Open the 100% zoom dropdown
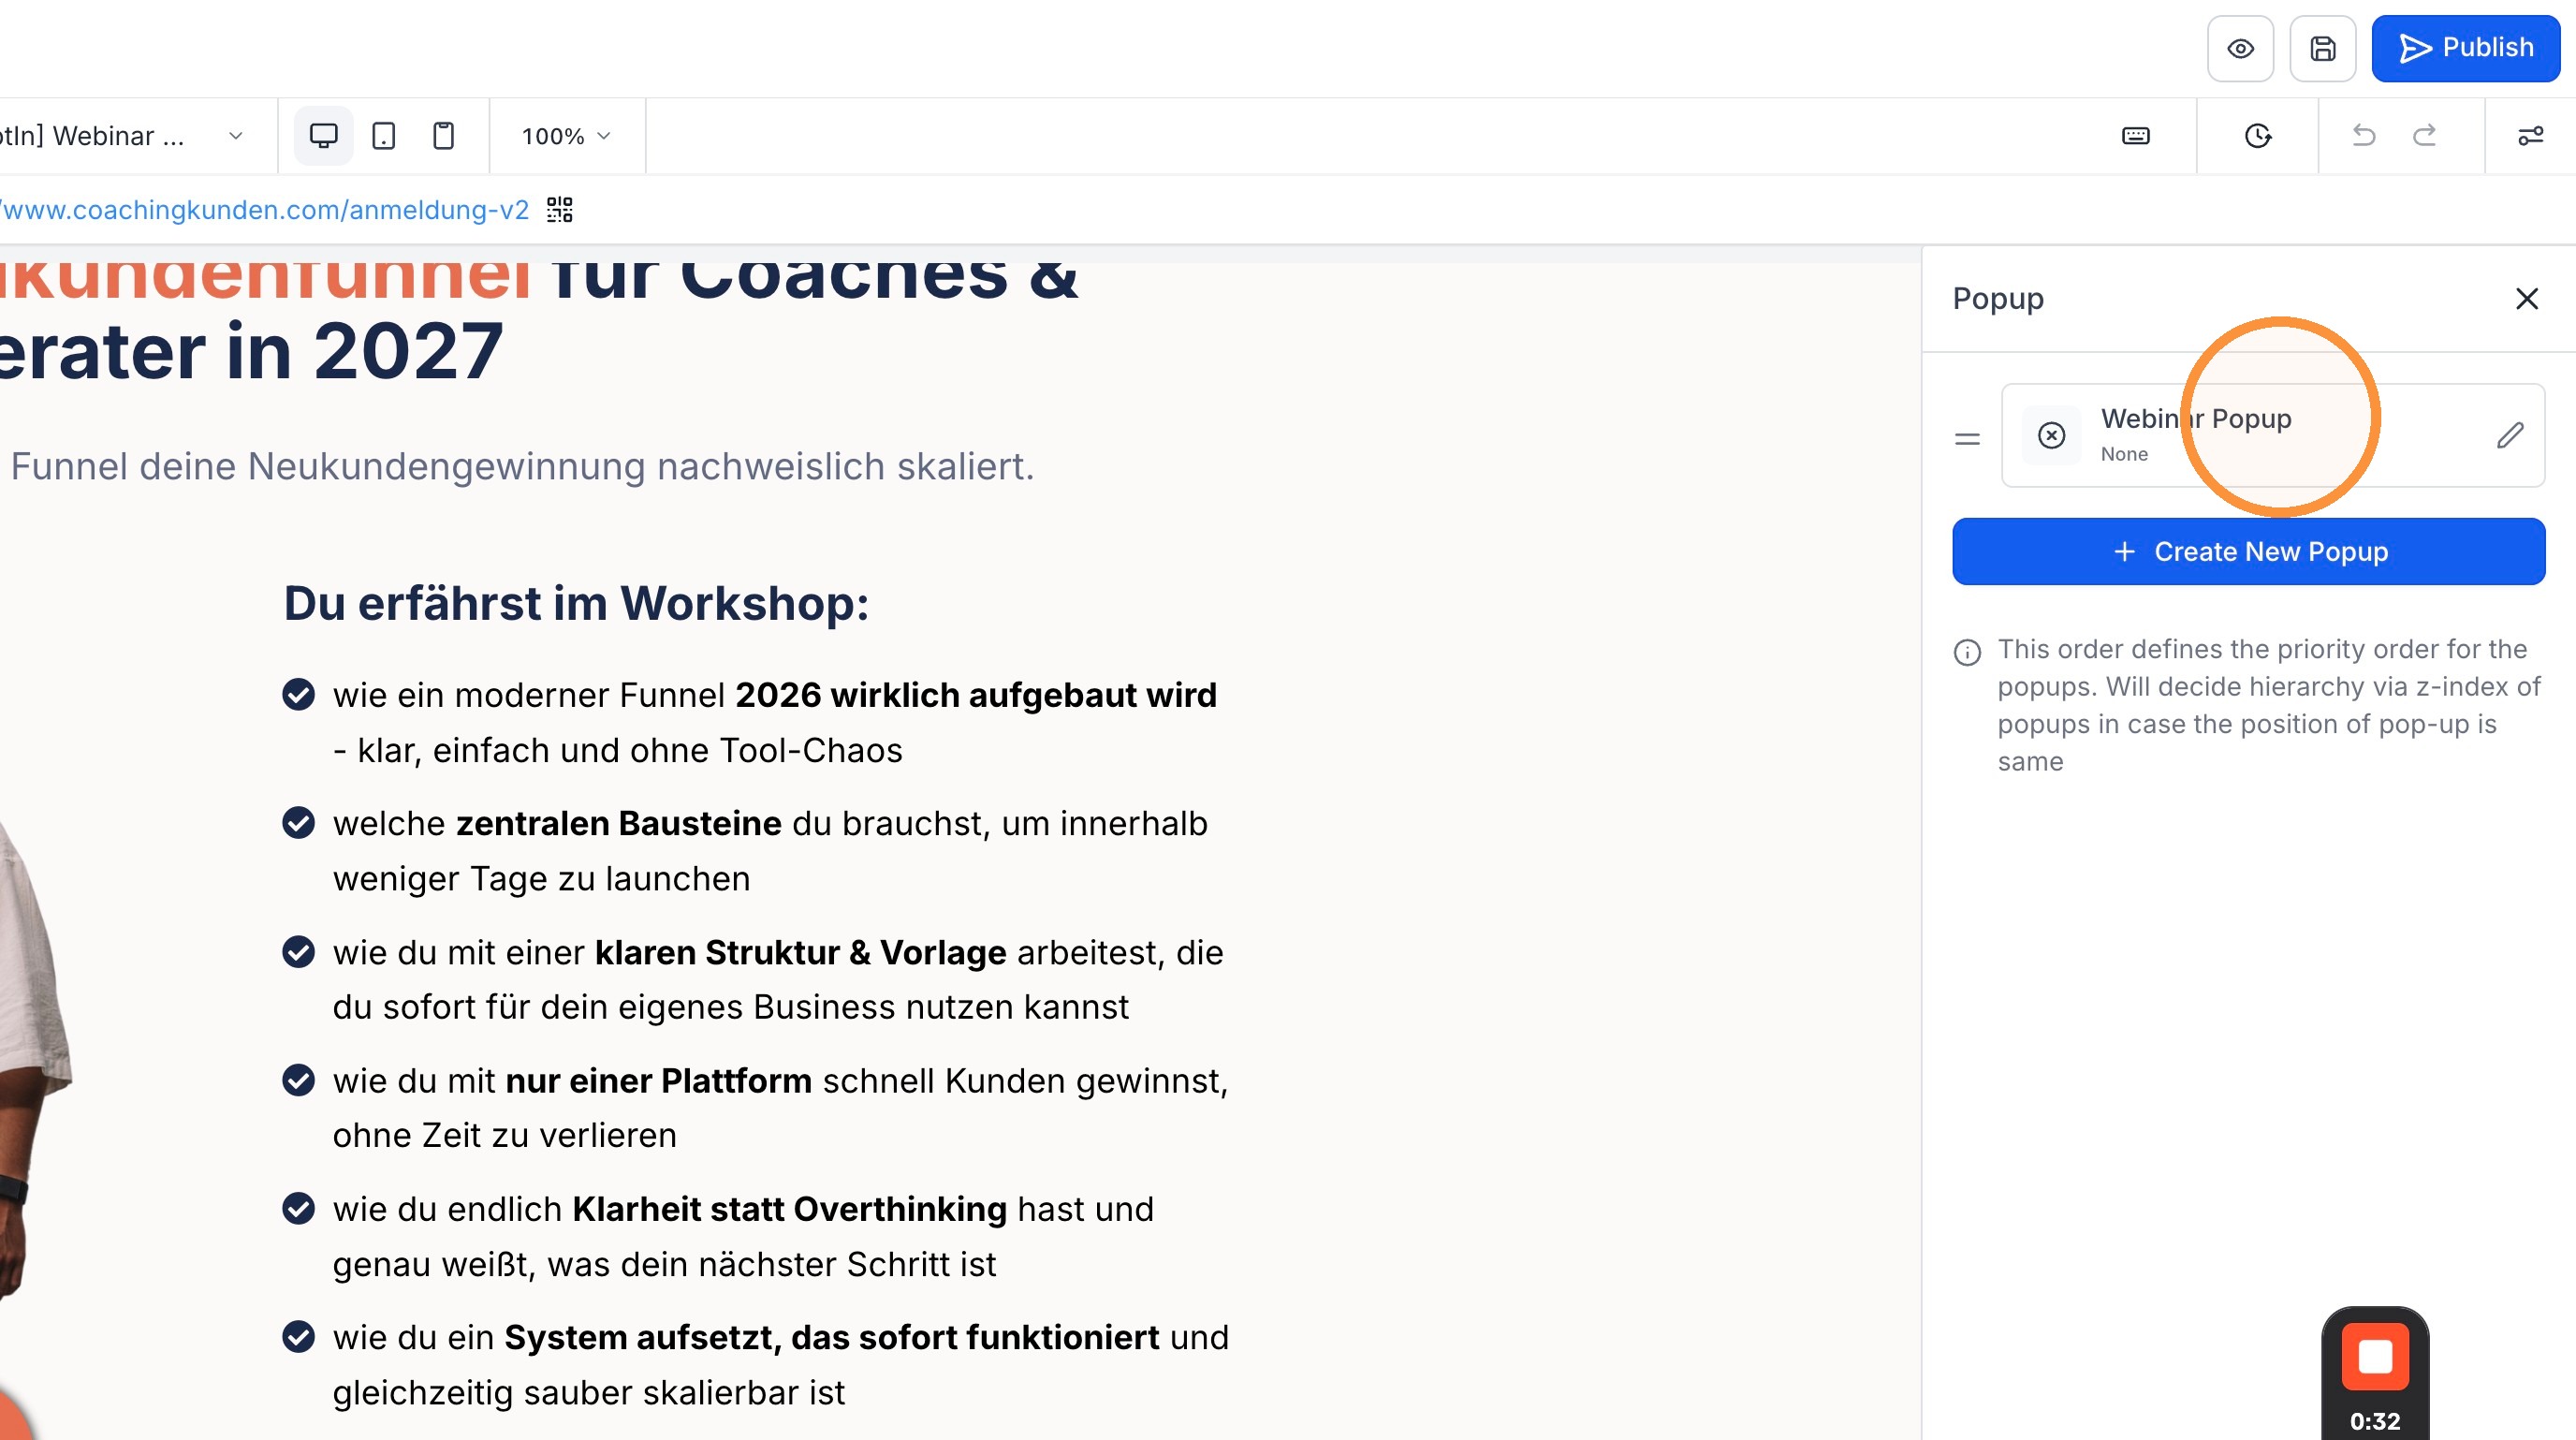The image size is (2576, 1440). pyautogui.click(x=566, y=136)
